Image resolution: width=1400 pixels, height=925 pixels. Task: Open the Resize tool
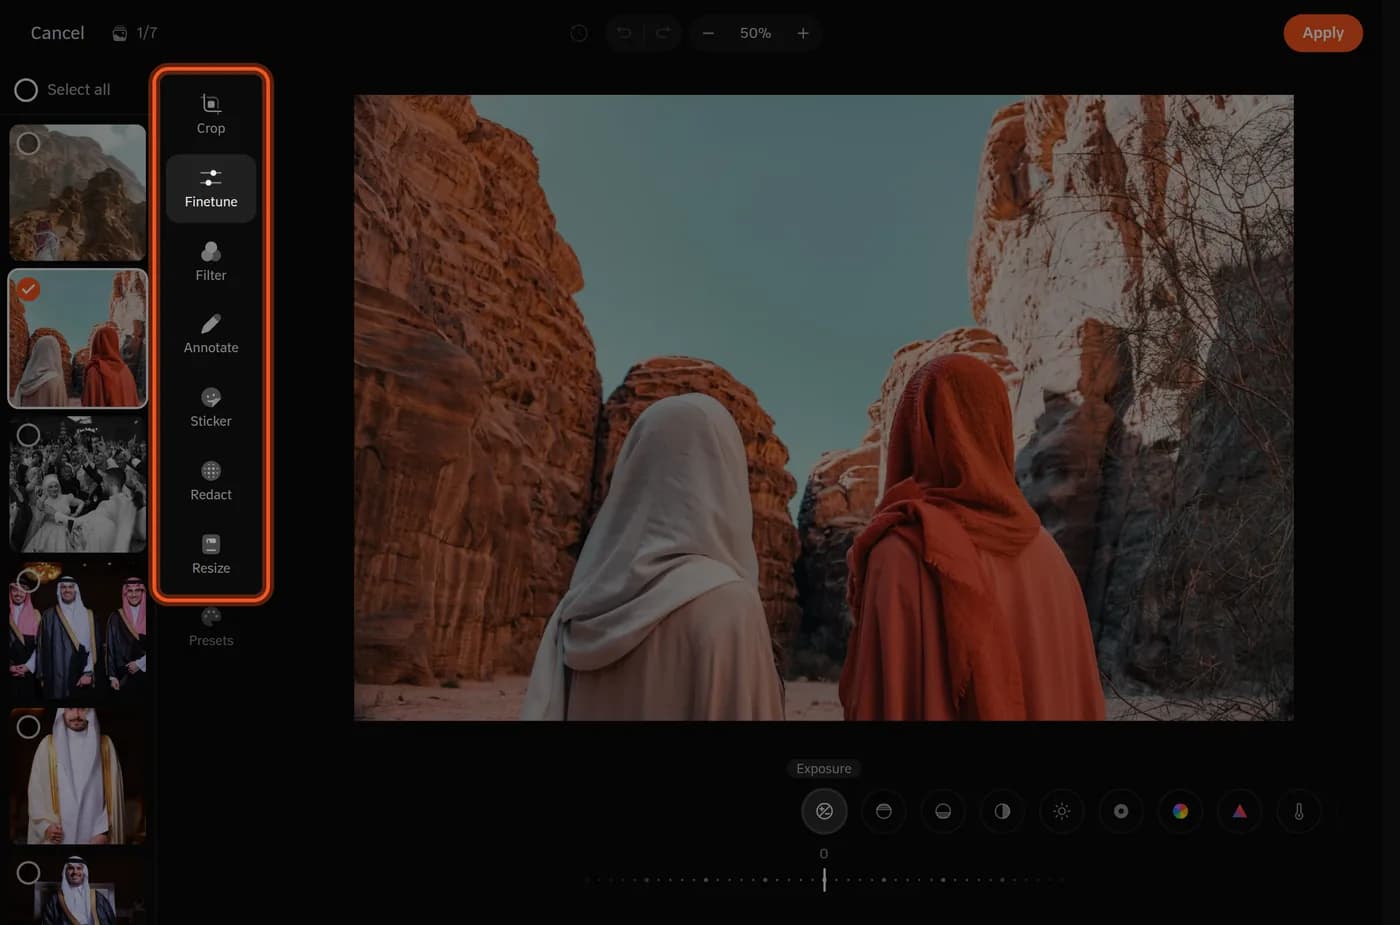click(211, 555)
